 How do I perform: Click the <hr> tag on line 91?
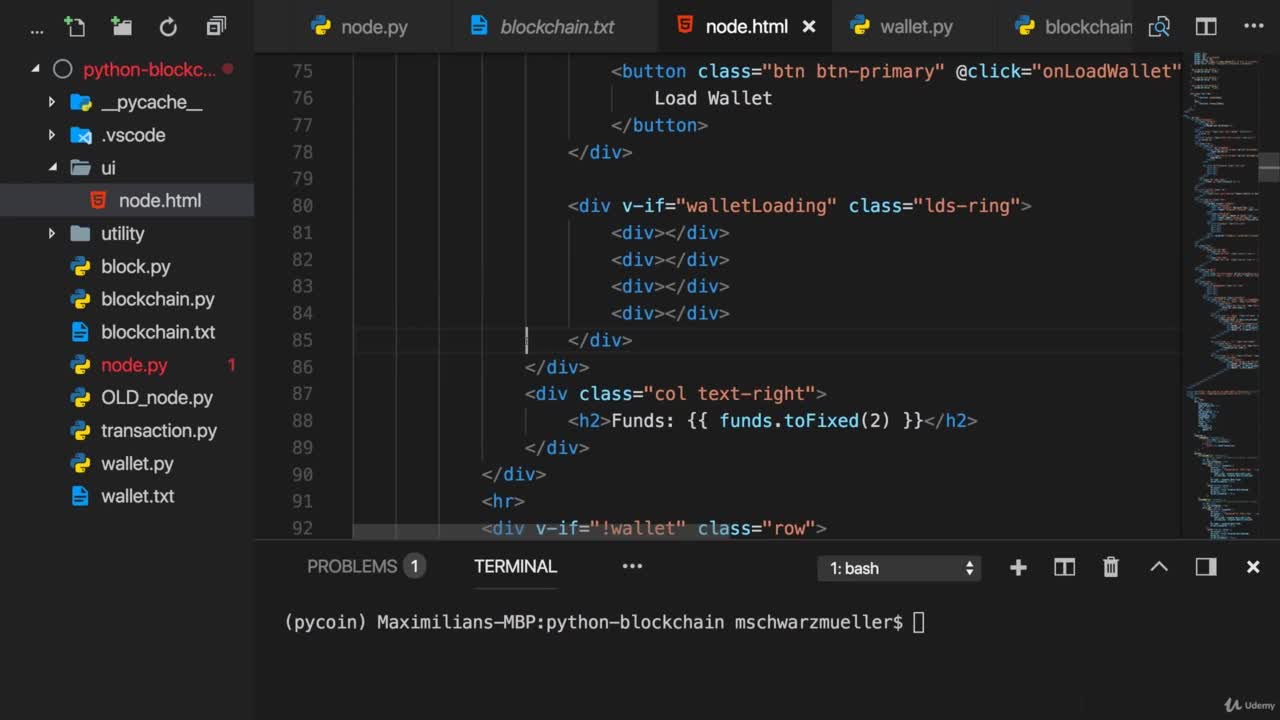pos(503,501)
